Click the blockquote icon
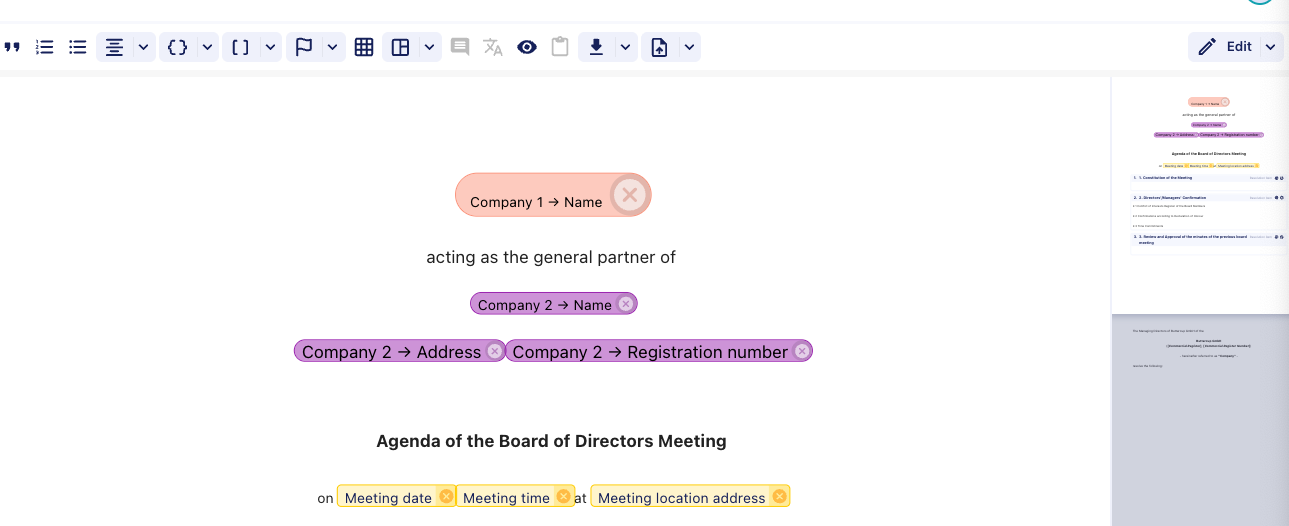 coord(12,47)
